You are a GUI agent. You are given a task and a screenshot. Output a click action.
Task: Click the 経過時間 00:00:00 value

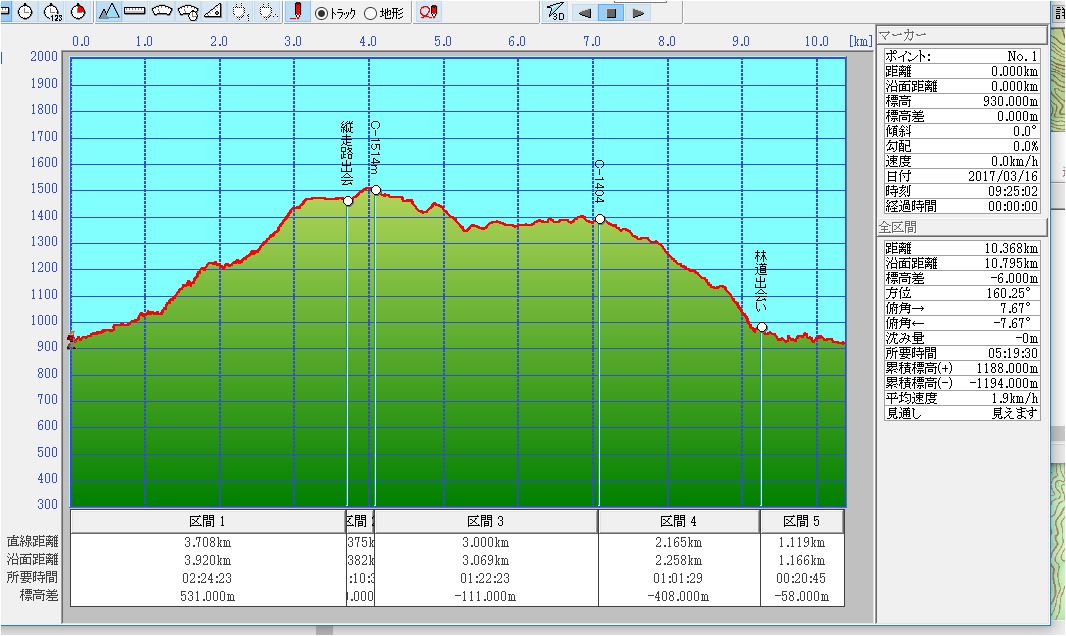[1012, 206]
